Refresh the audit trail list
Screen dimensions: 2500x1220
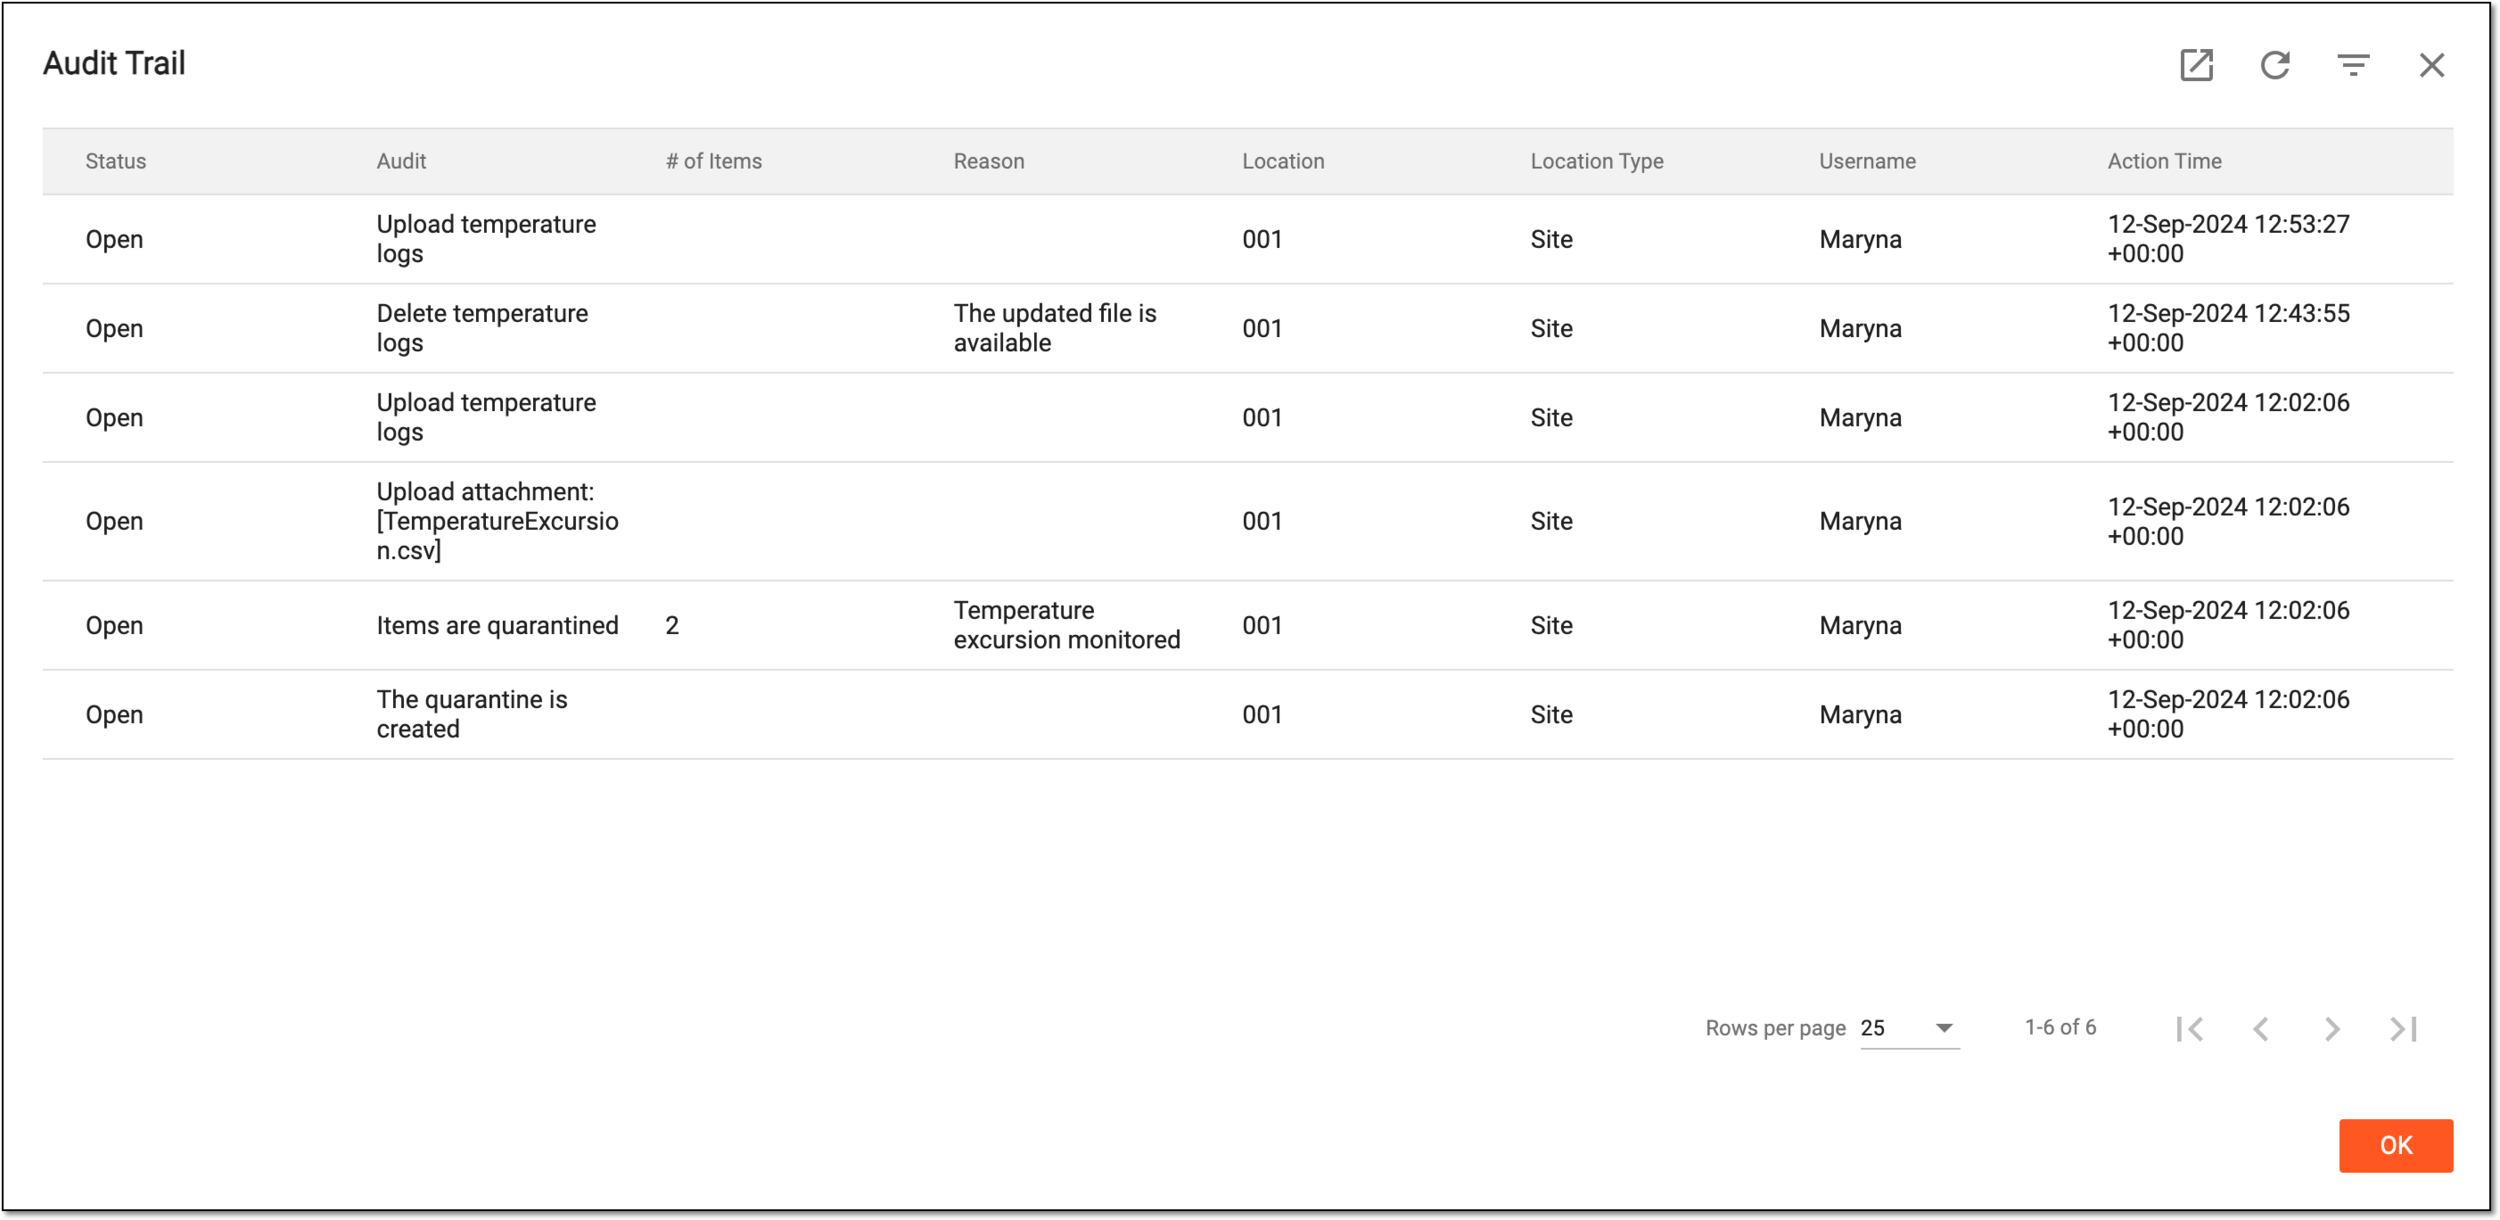pyautogui.click(x=2275, y=65)
